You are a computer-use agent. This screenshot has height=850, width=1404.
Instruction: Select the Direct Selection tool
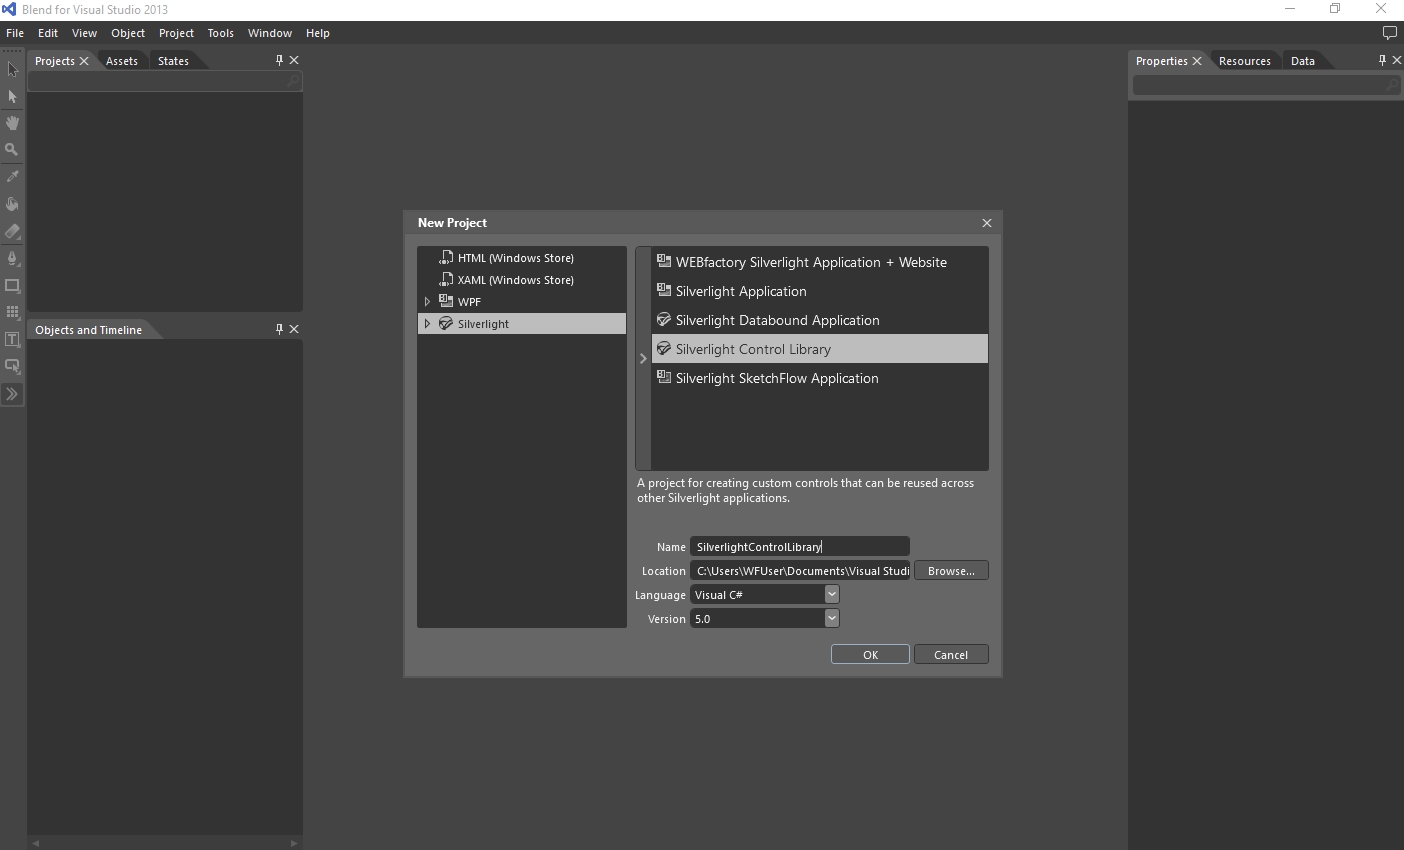(x=12, y=97)
